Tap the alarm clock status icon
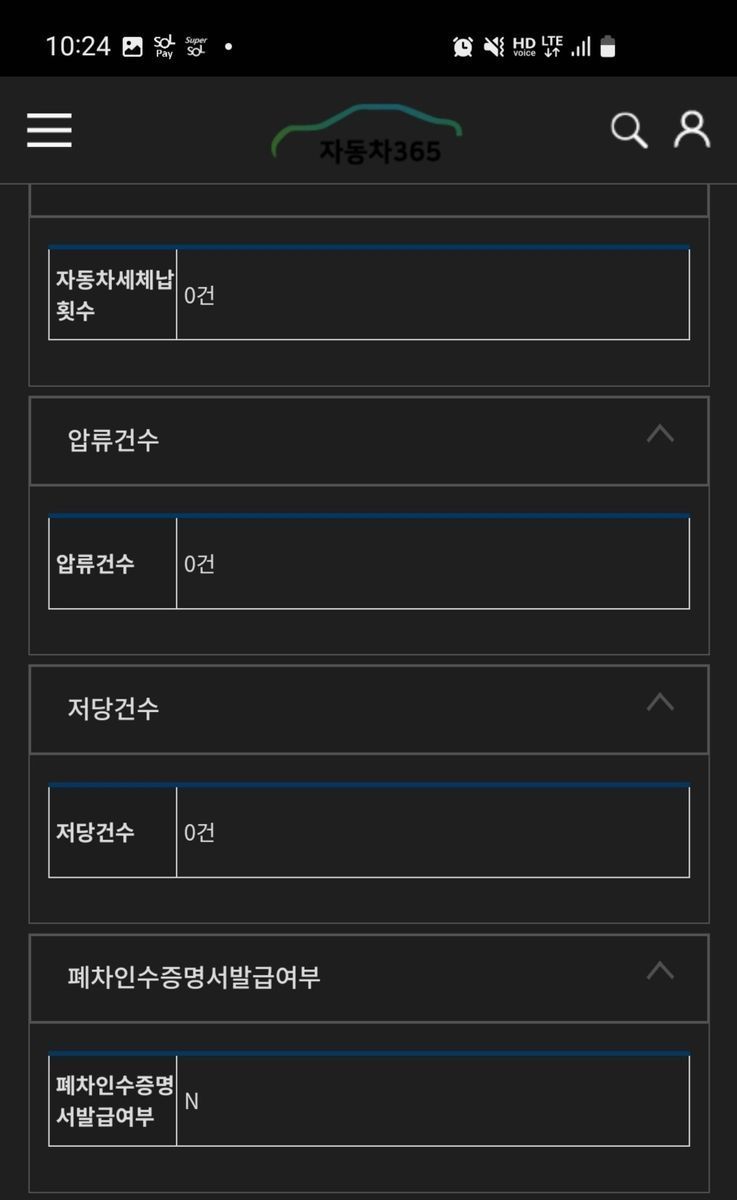 [463, 46]
